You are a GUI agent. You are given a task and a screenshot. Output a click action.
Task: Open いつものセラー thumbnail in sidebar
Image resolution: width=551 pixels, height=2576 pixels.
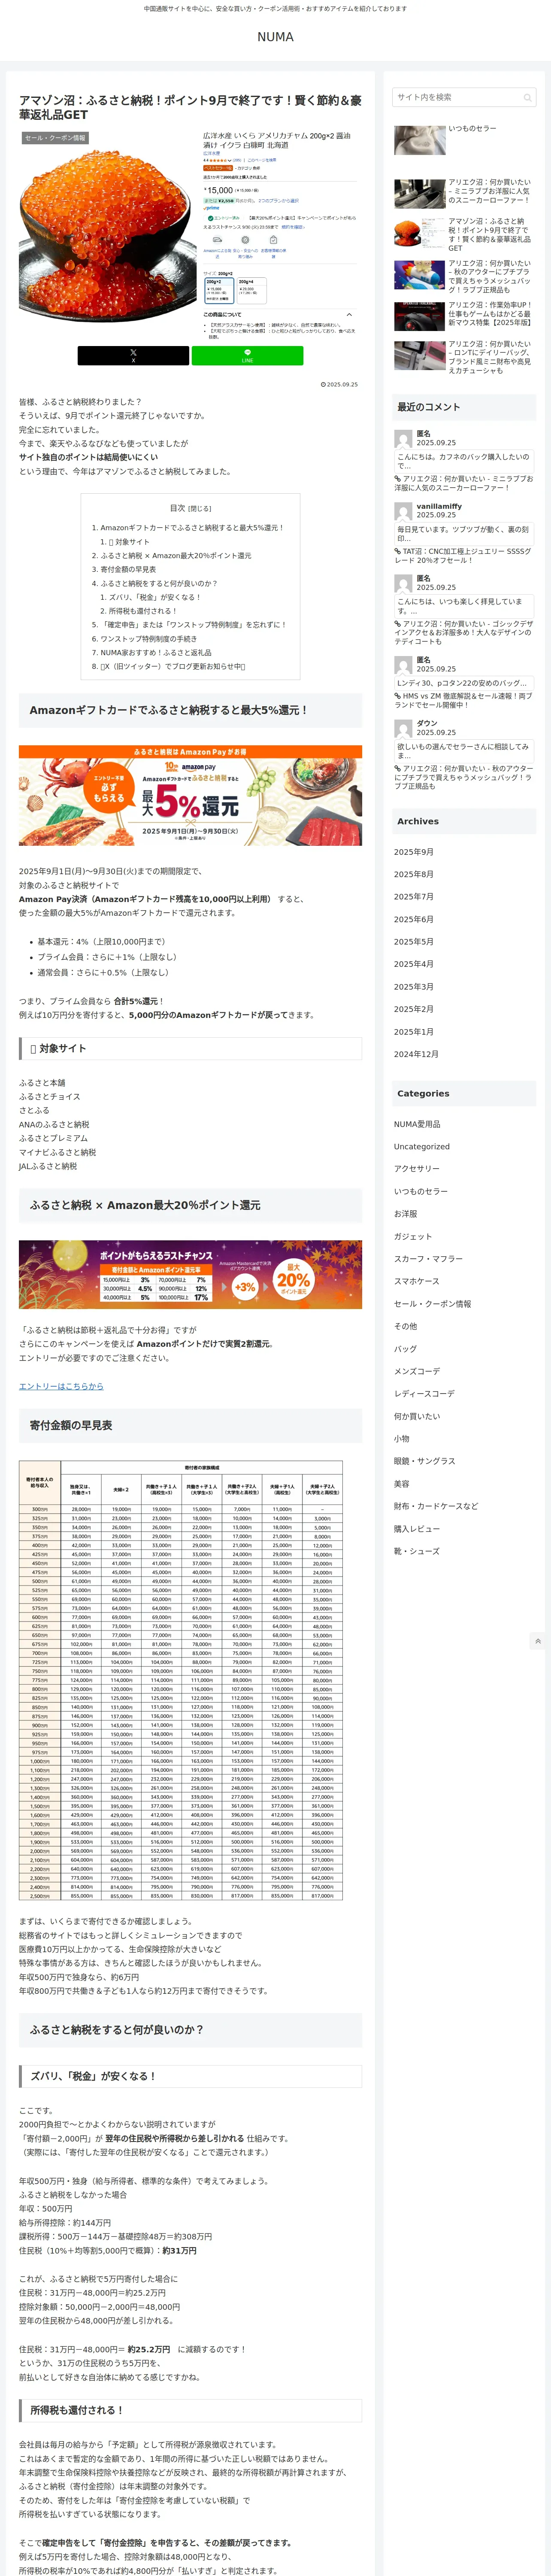pos(420,140)
